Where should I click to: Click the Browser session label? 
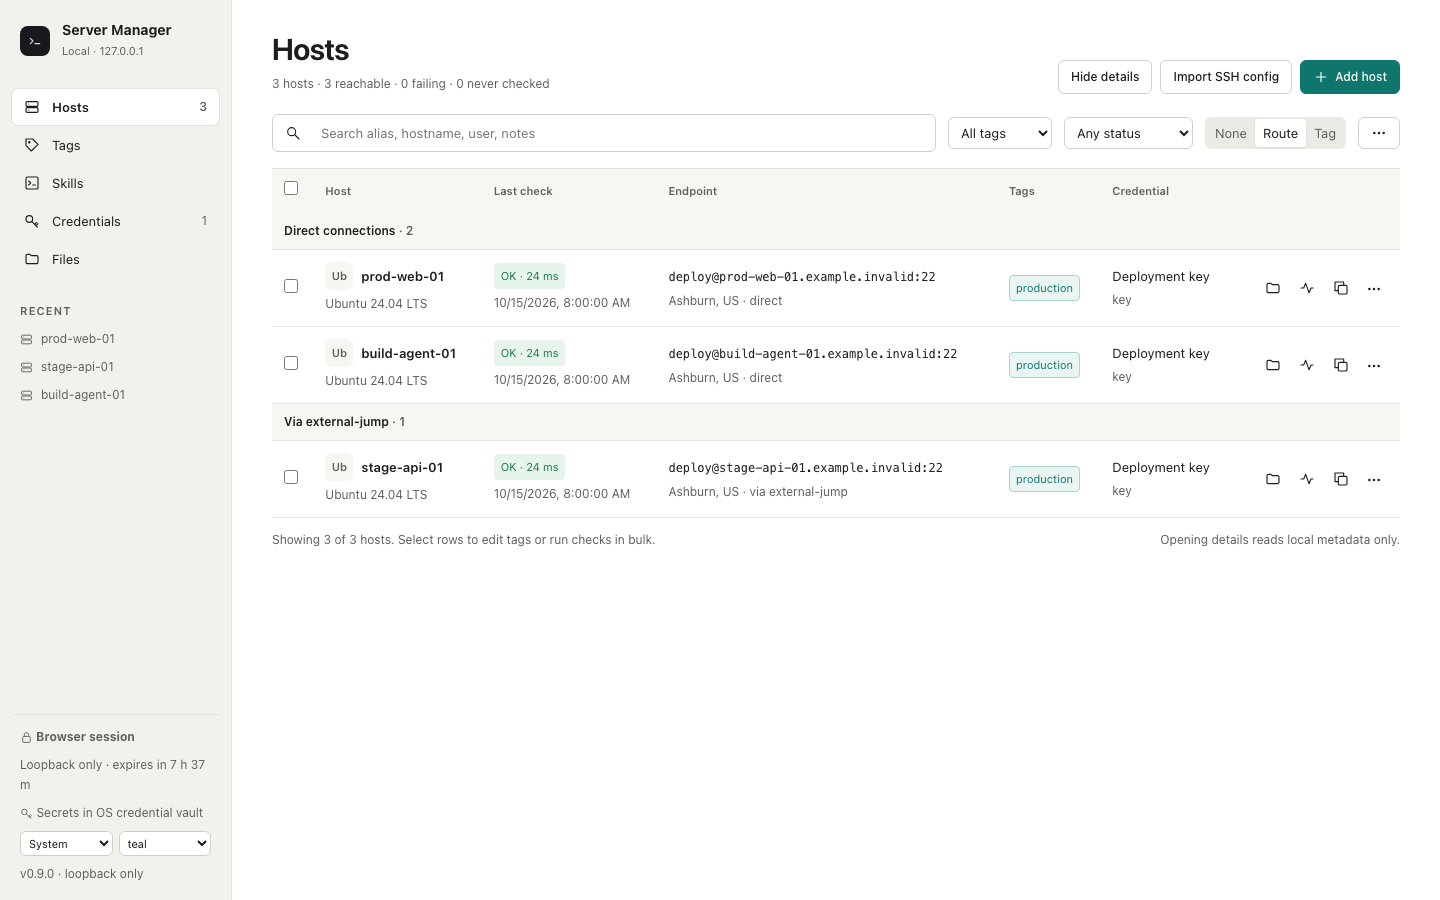click(85, 737)
